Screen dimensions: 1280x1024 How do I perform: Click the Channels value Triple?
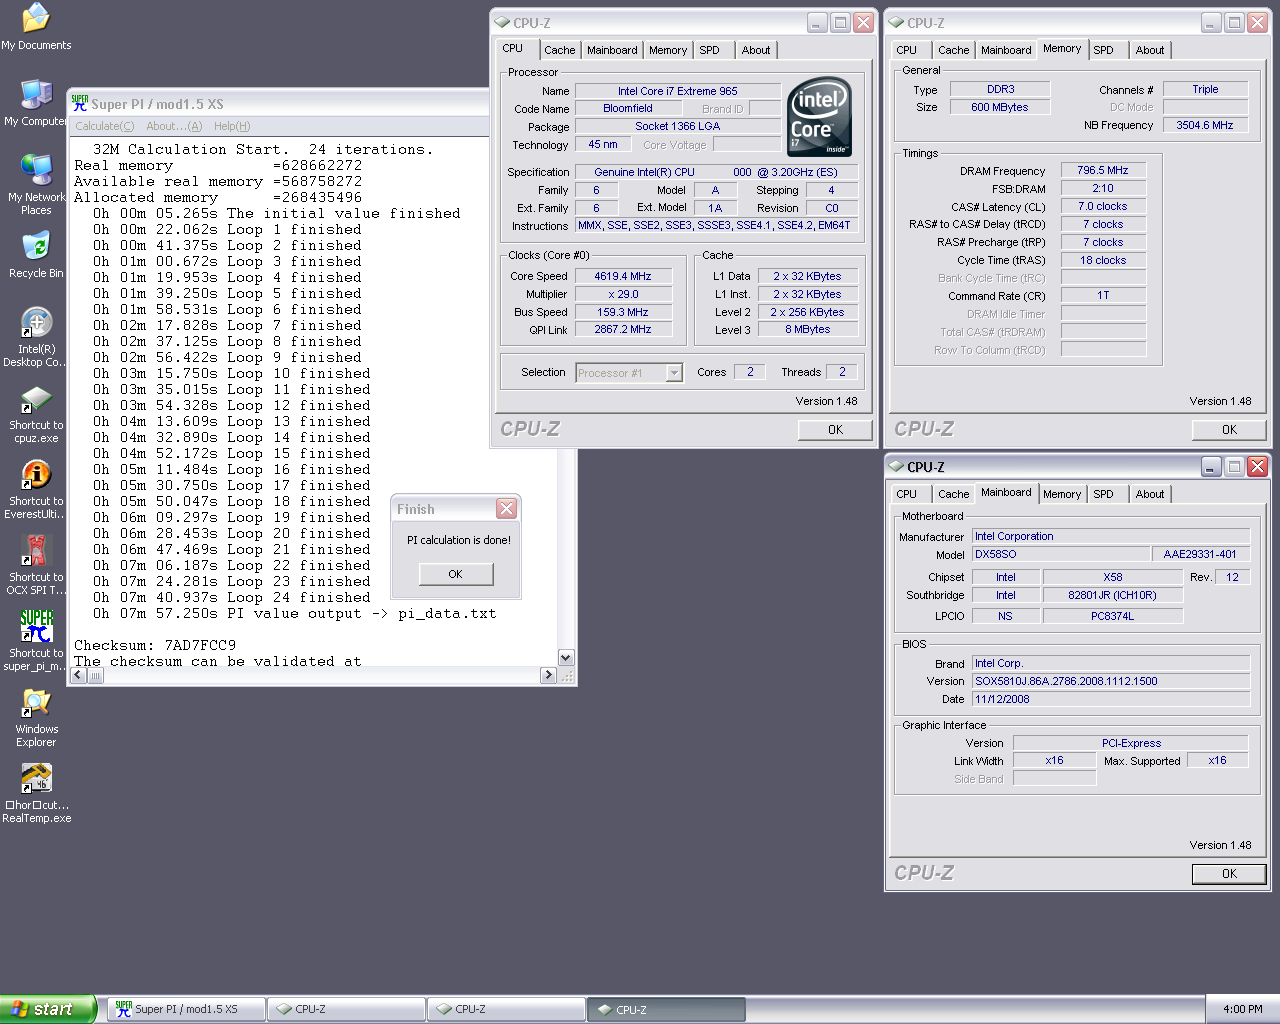[x=1205, y=89]
